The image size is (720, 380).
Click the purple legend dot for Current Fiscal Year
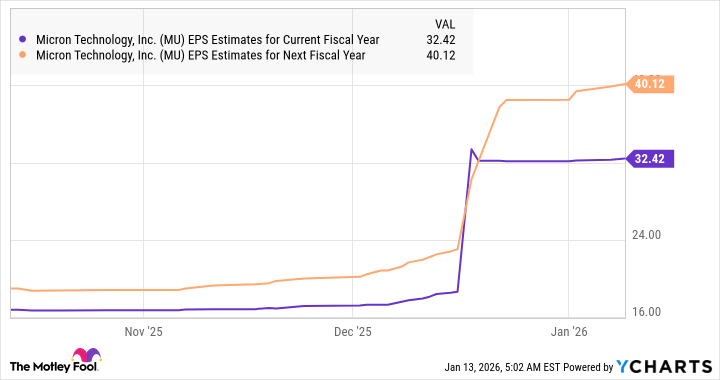22,39
